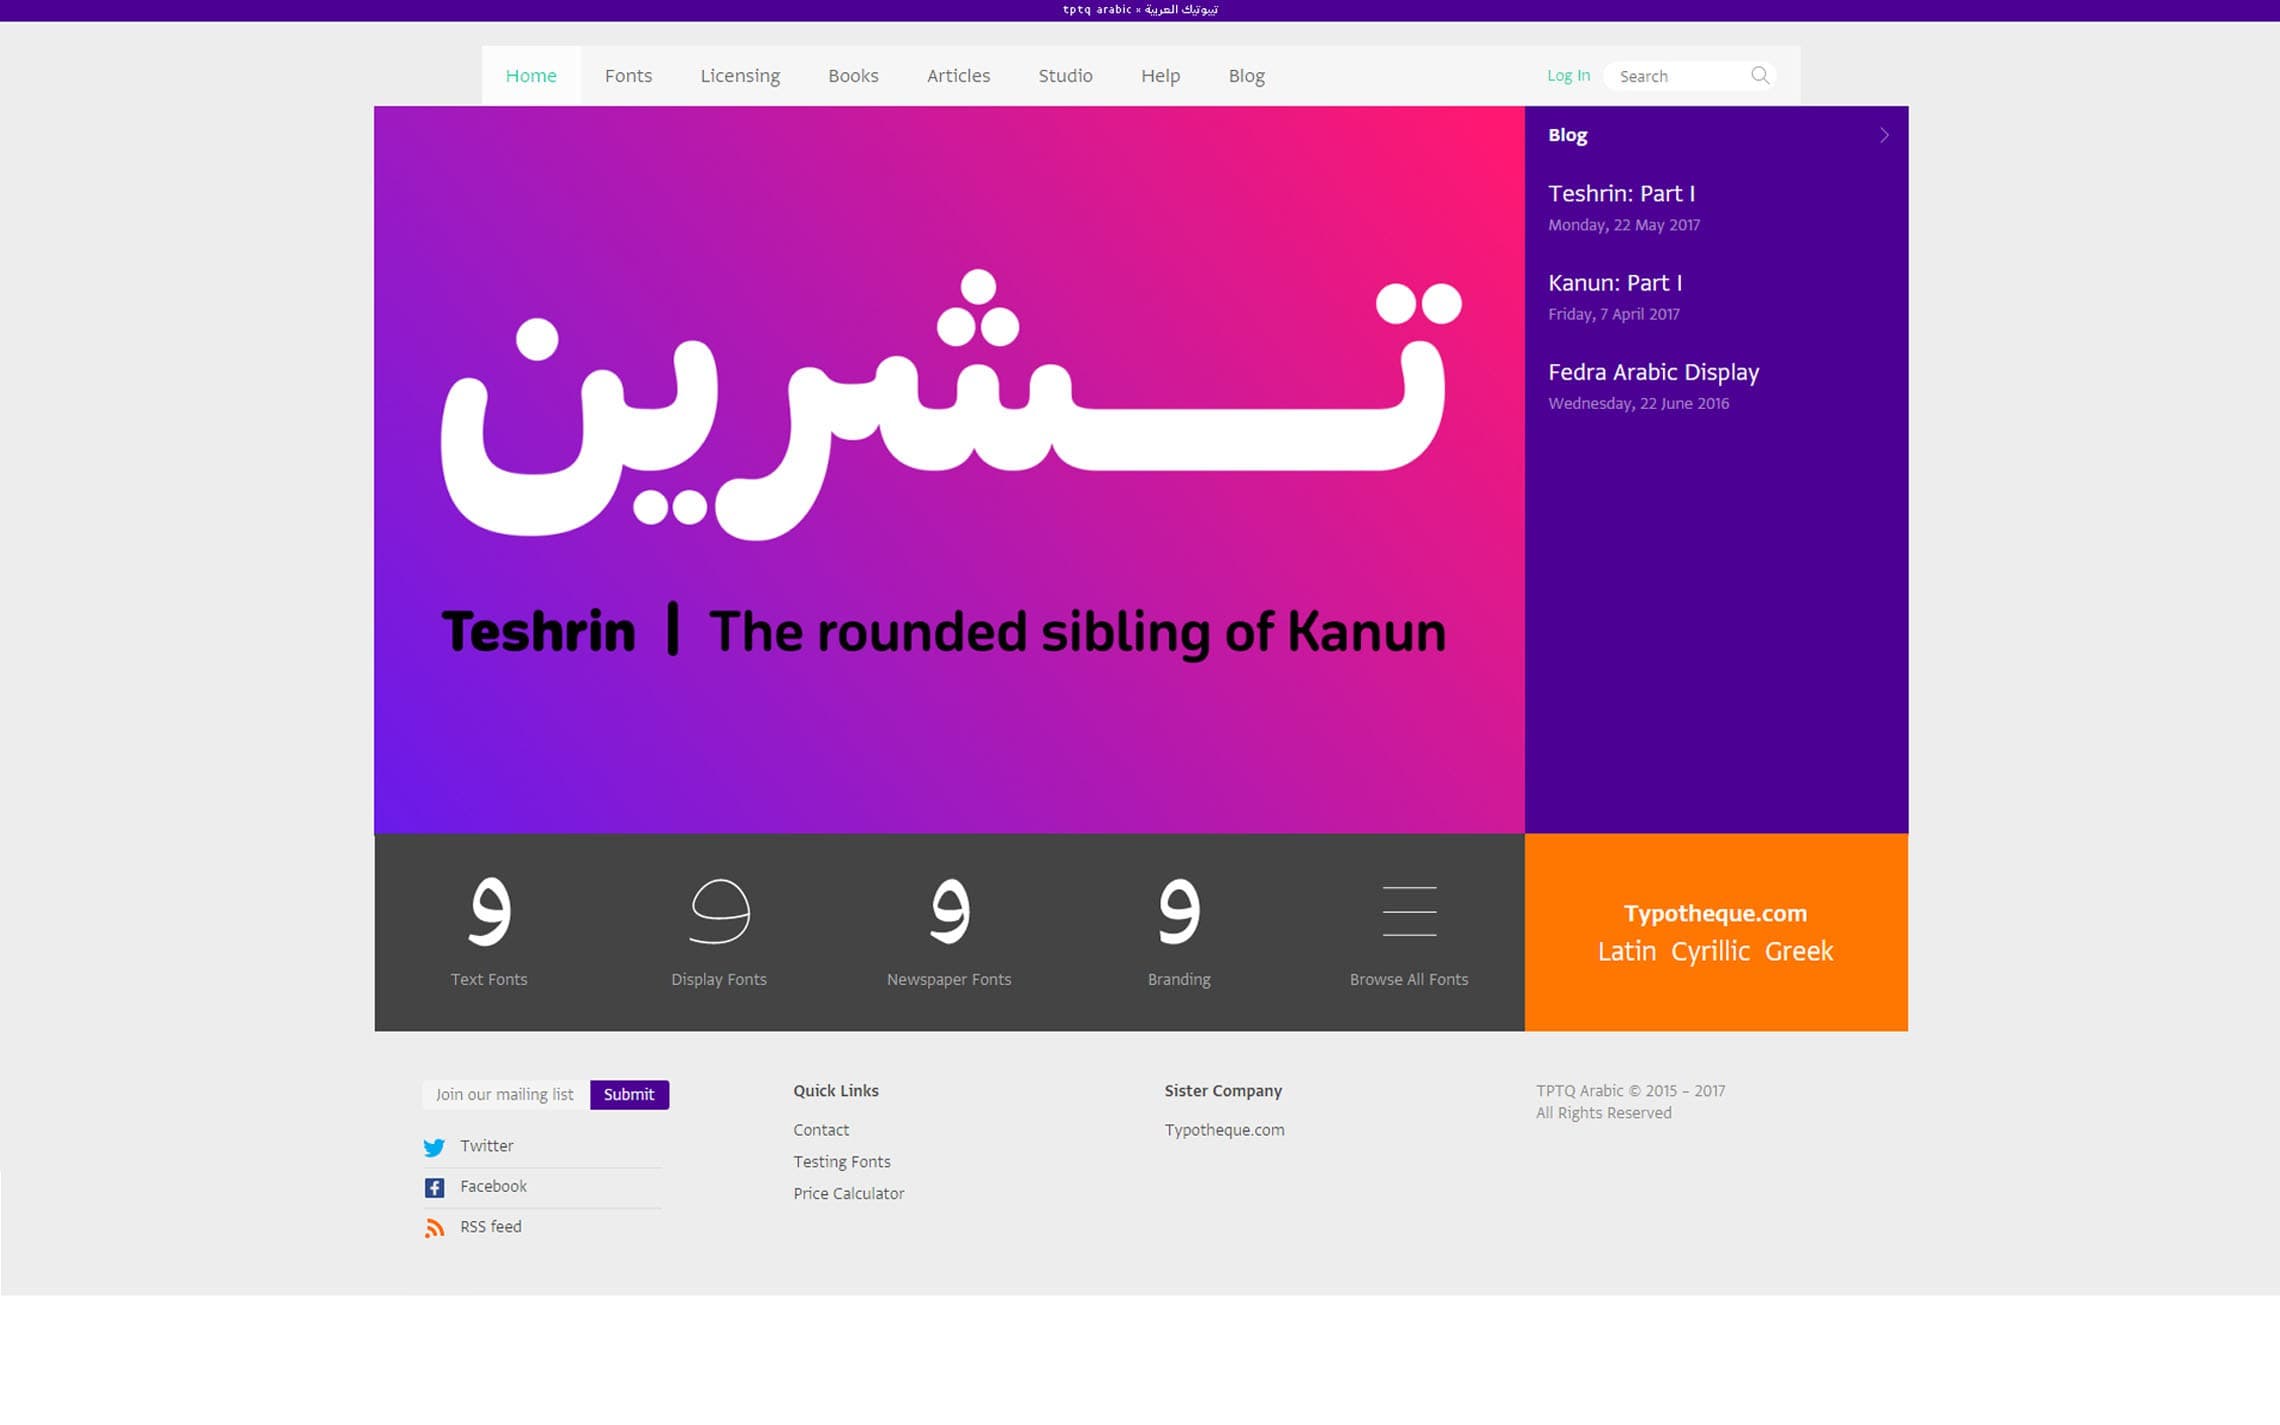Open Typotheque.com in orange box
The height and width of the screenshot is (1425, 2280).
1715,913
